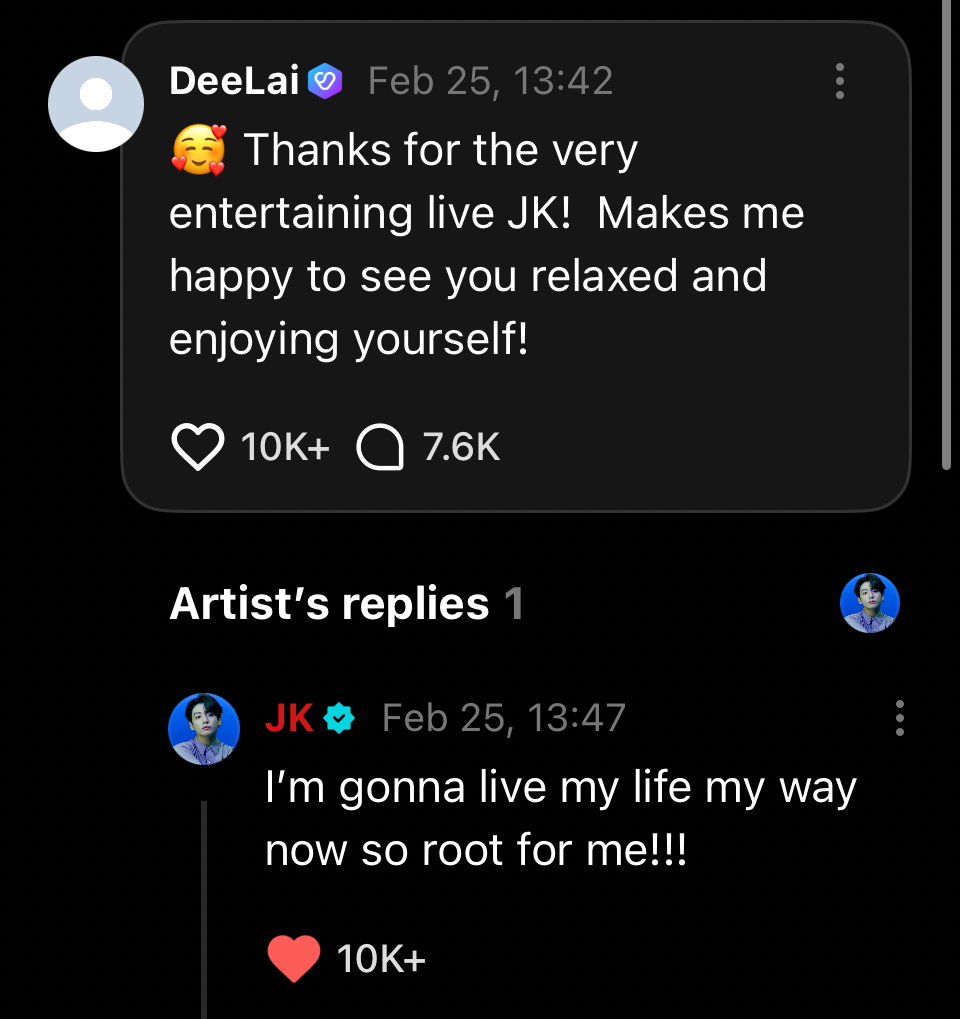Viewport: 960px width, 1019px height.
Task: View JK's profile picture beside his reply
Action: [204, 728]
